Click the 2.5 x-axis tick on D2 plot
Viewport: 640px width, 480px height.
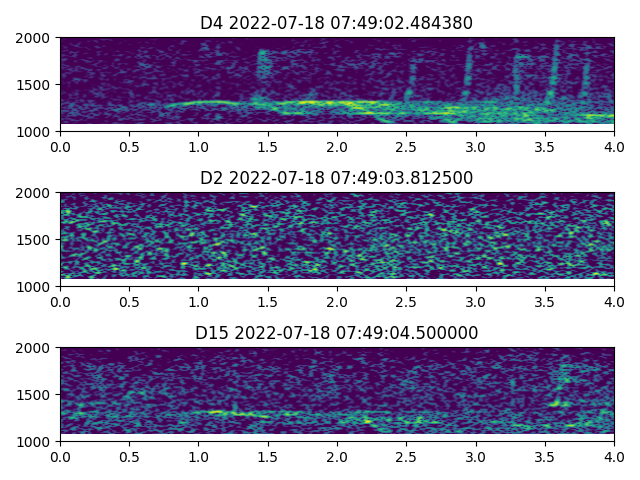tap(406, 302)
